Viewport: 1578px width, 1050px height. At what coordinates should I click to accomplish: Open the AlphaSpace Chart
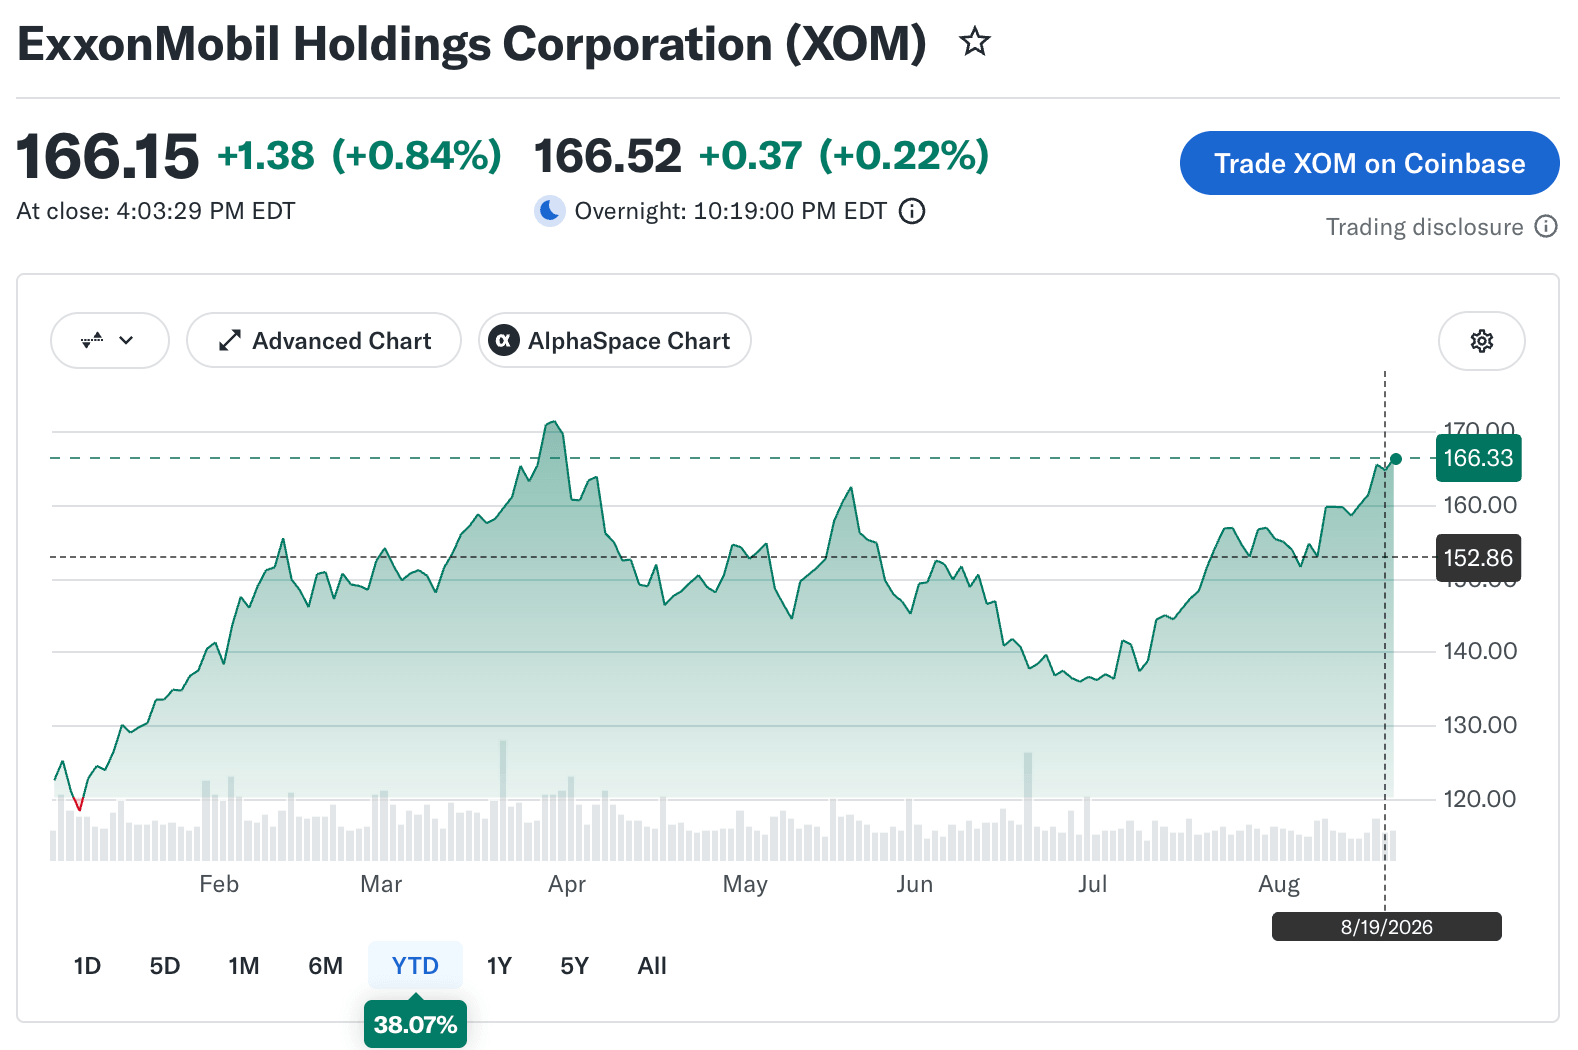[x=615, y=340]
